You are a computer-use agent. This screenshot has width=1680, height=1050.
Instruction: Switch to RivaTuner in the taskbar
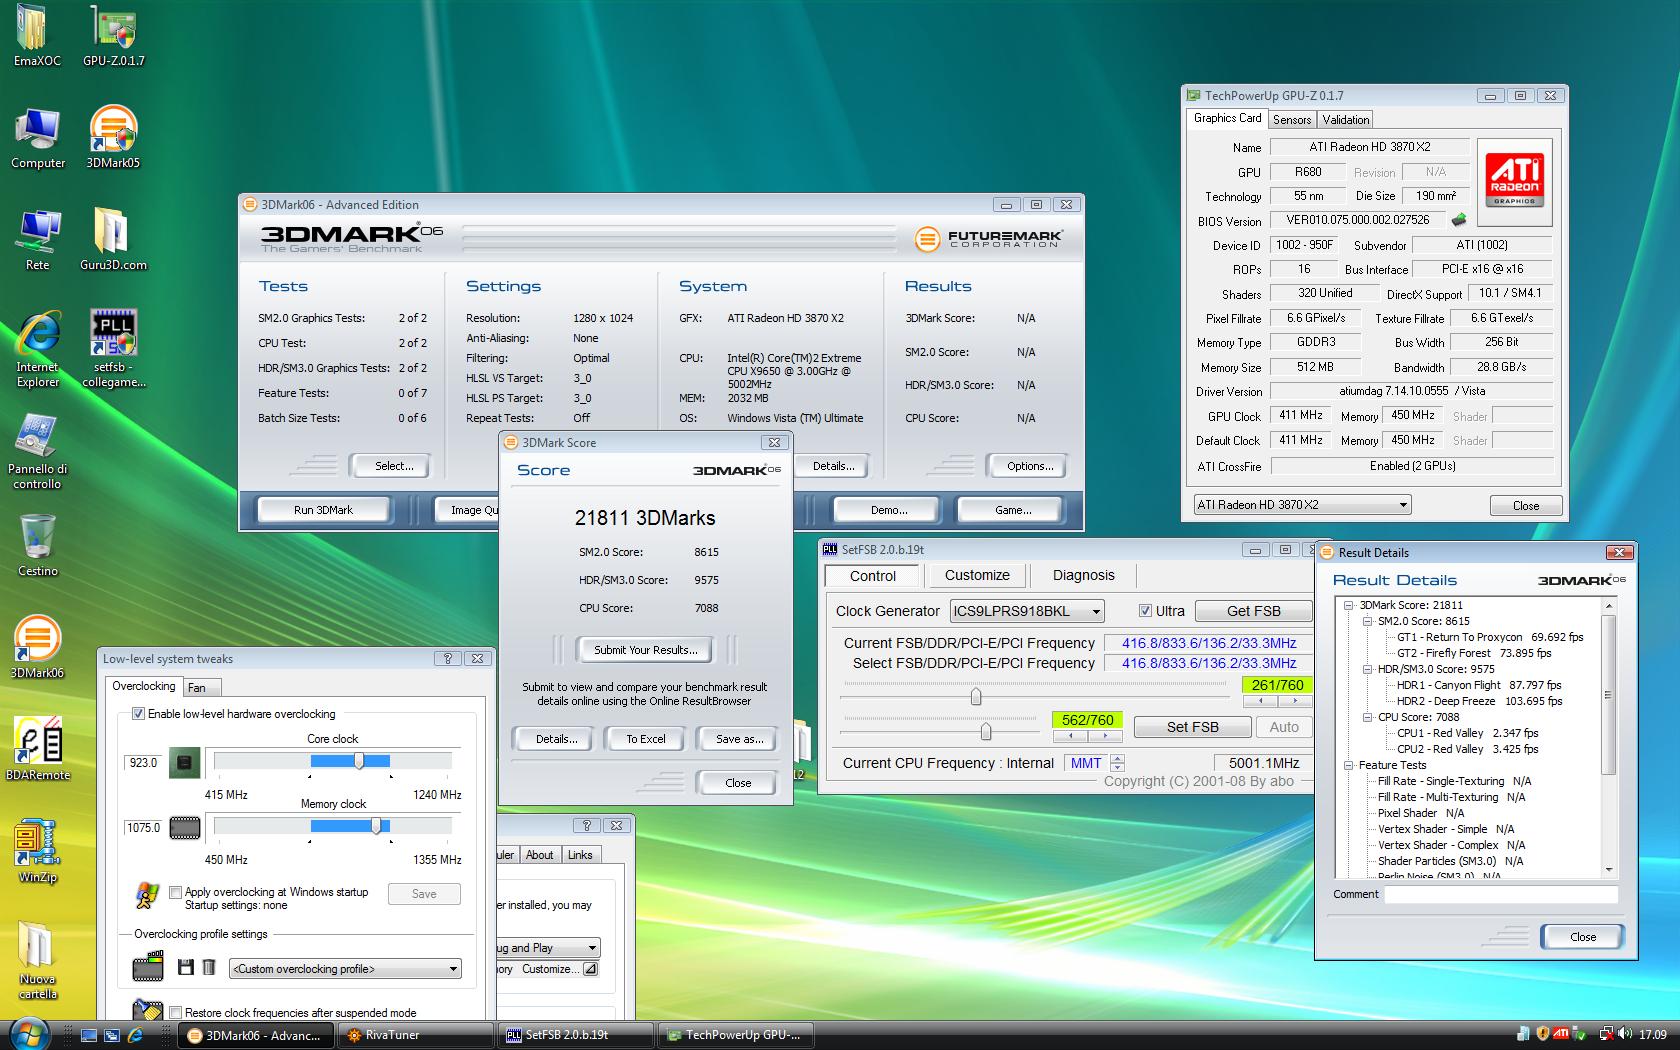[x=416, y=1035]
